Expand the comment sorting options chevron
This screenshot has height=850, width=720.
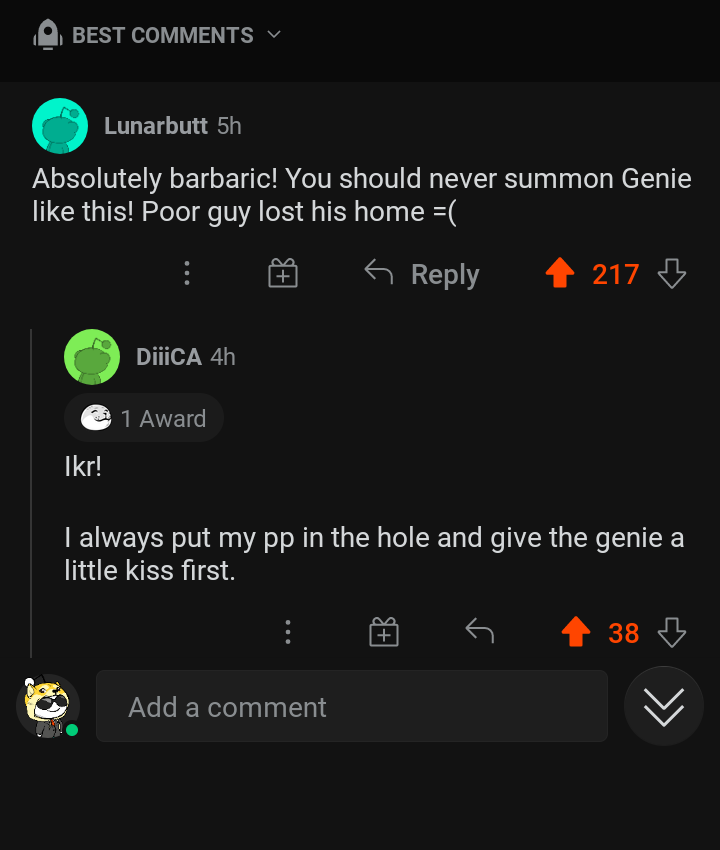272,35
